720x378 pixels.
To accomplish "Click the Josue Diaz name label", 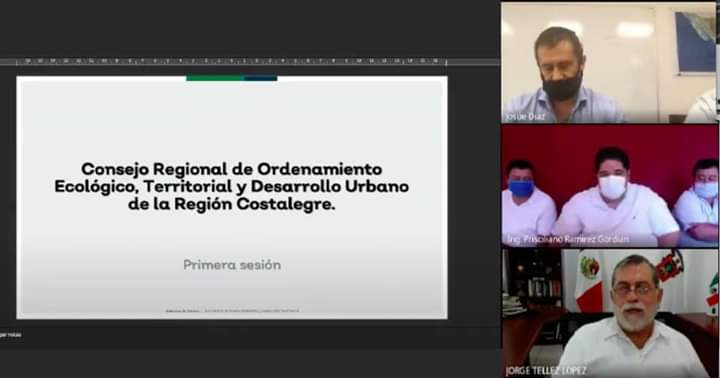I will point(525,117).
